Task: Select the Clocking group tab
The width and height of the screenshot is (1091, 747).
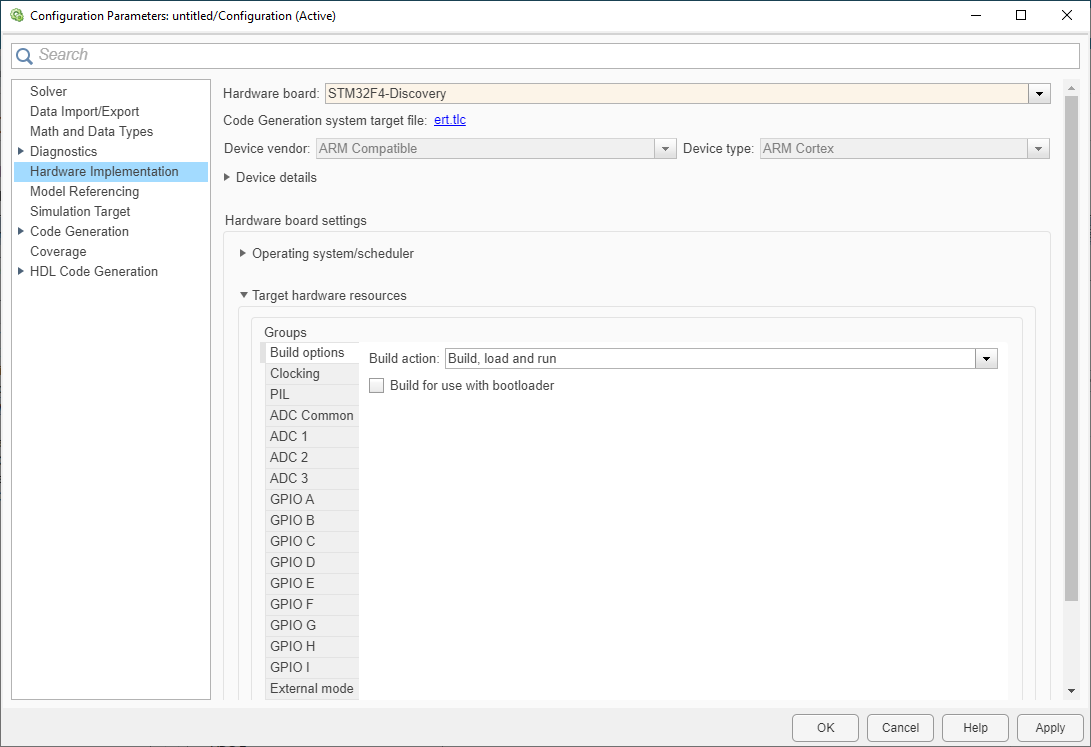Action: 295,374
